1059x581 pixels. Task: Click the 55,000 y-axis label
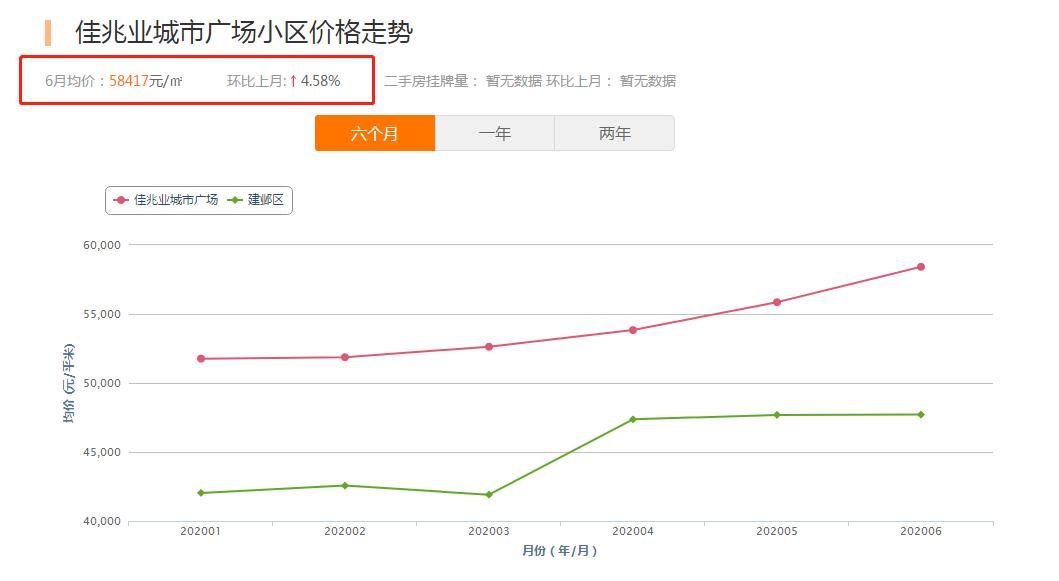point(102,314)
